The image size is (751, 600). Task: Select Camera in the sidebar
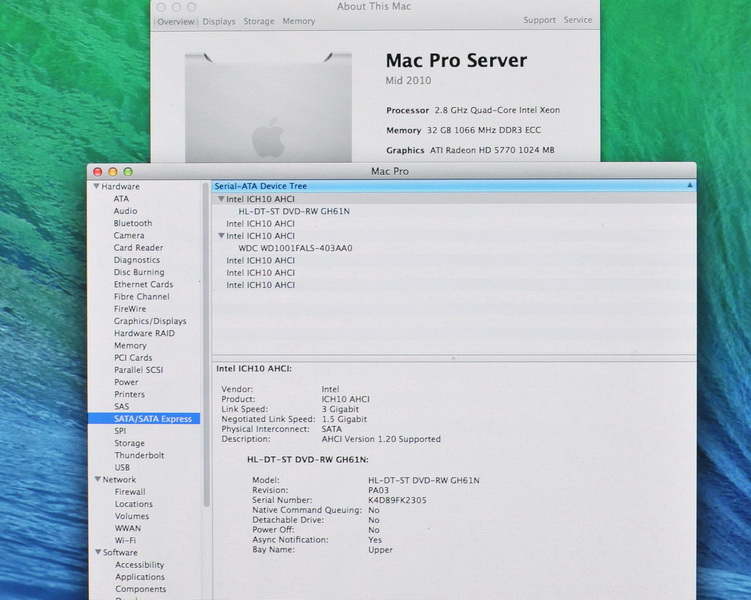click(129, 236)
